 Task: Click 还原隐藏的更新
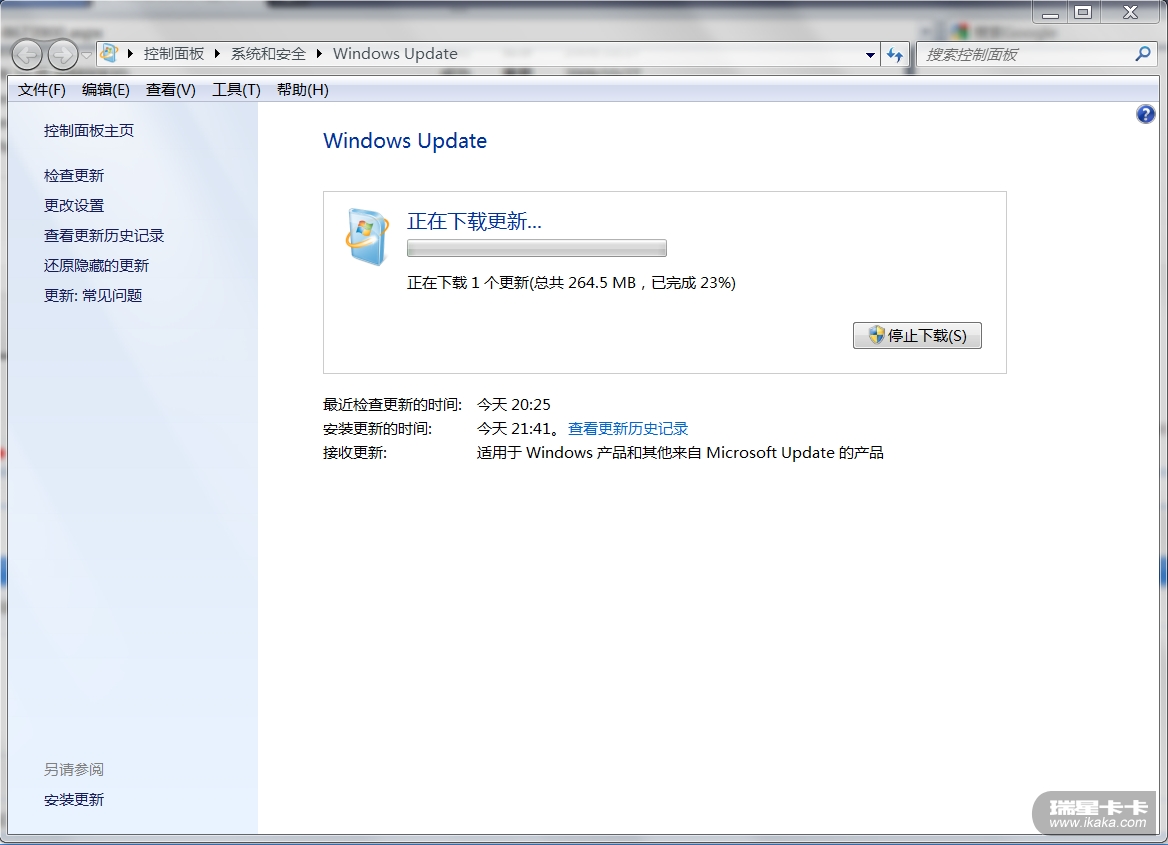point(96,265)
